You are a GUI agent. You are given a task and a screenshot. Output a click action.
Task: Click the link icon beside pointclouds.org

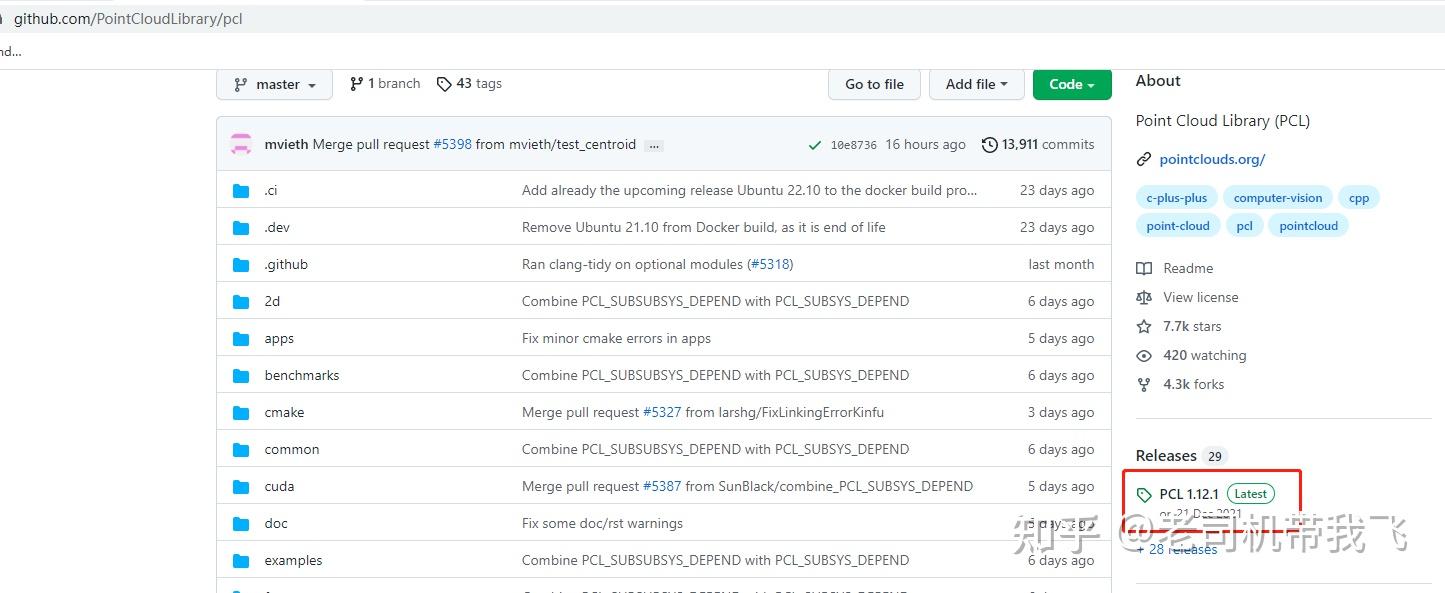(1143, 158)
